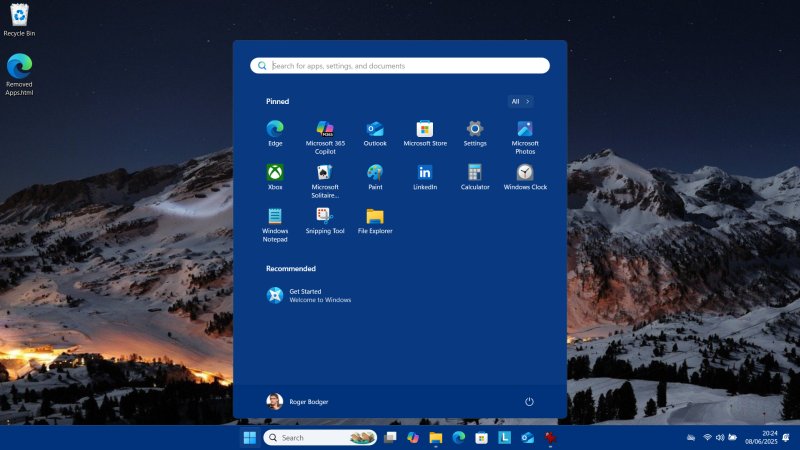Open Snipping Tool from pinned apps
This screenshot has height=450, width=800.
[325, 216]
